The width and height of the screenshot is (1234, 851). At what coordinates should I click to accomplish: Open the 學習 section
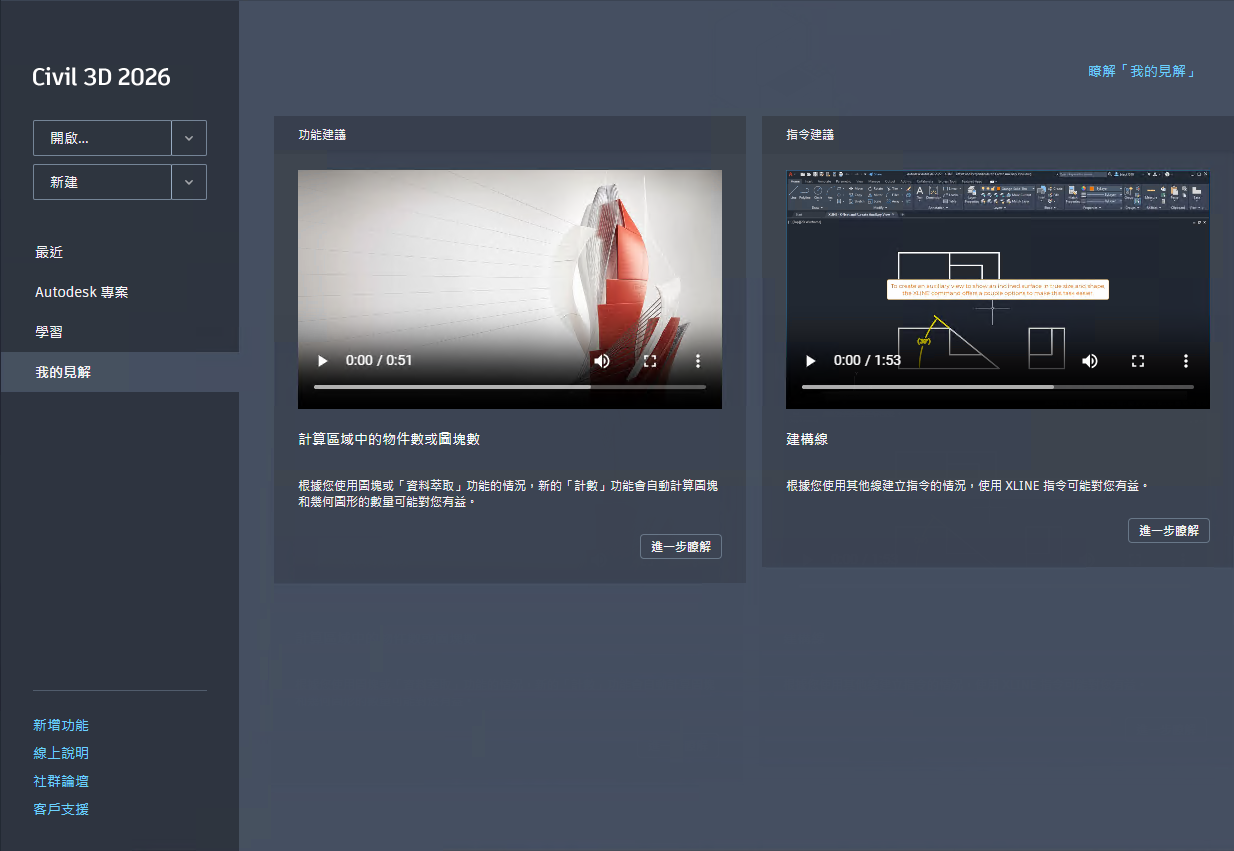119,332
